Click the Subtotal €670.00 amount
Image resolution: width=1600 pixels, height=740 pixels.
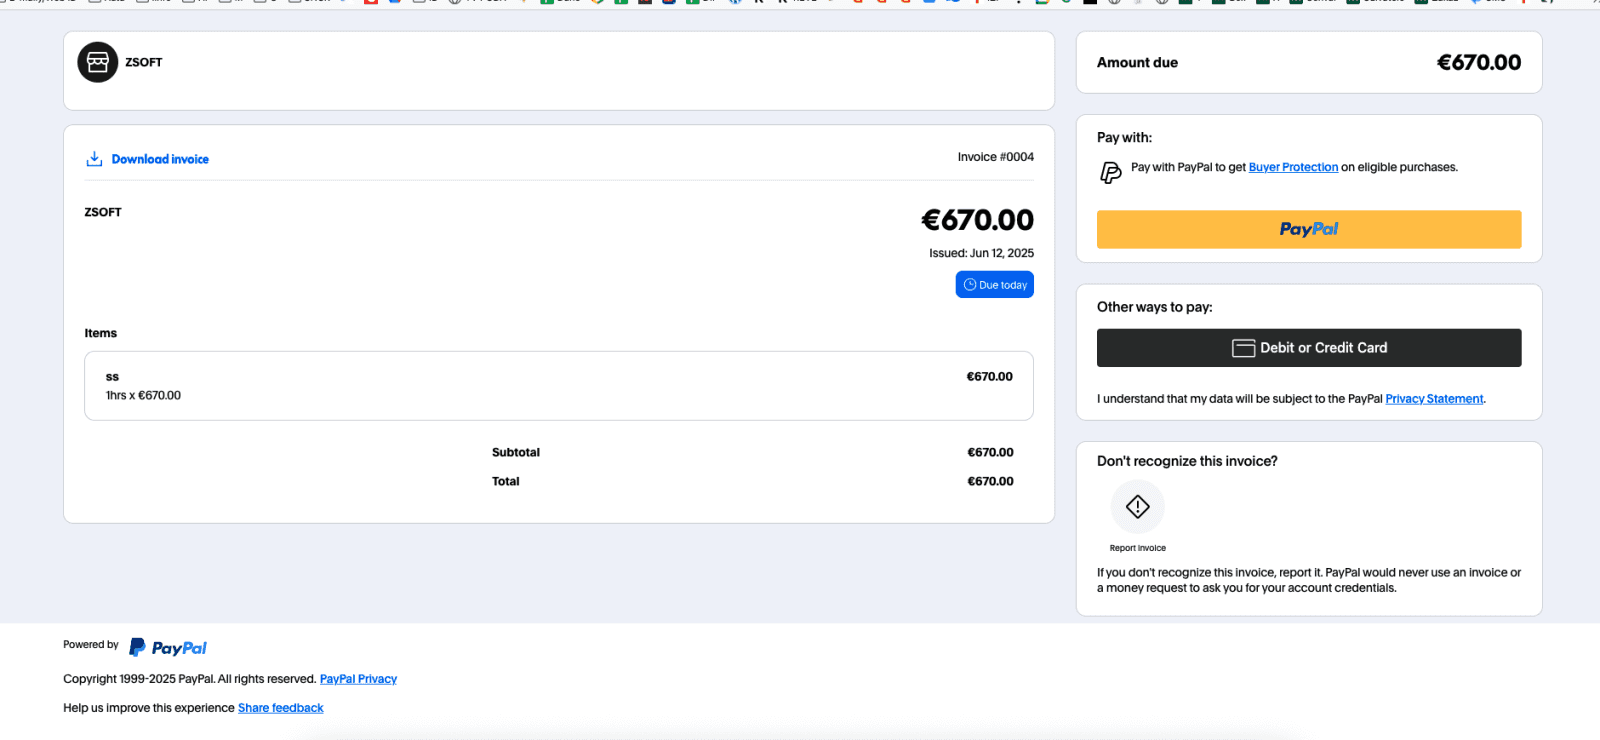(990, 452)
